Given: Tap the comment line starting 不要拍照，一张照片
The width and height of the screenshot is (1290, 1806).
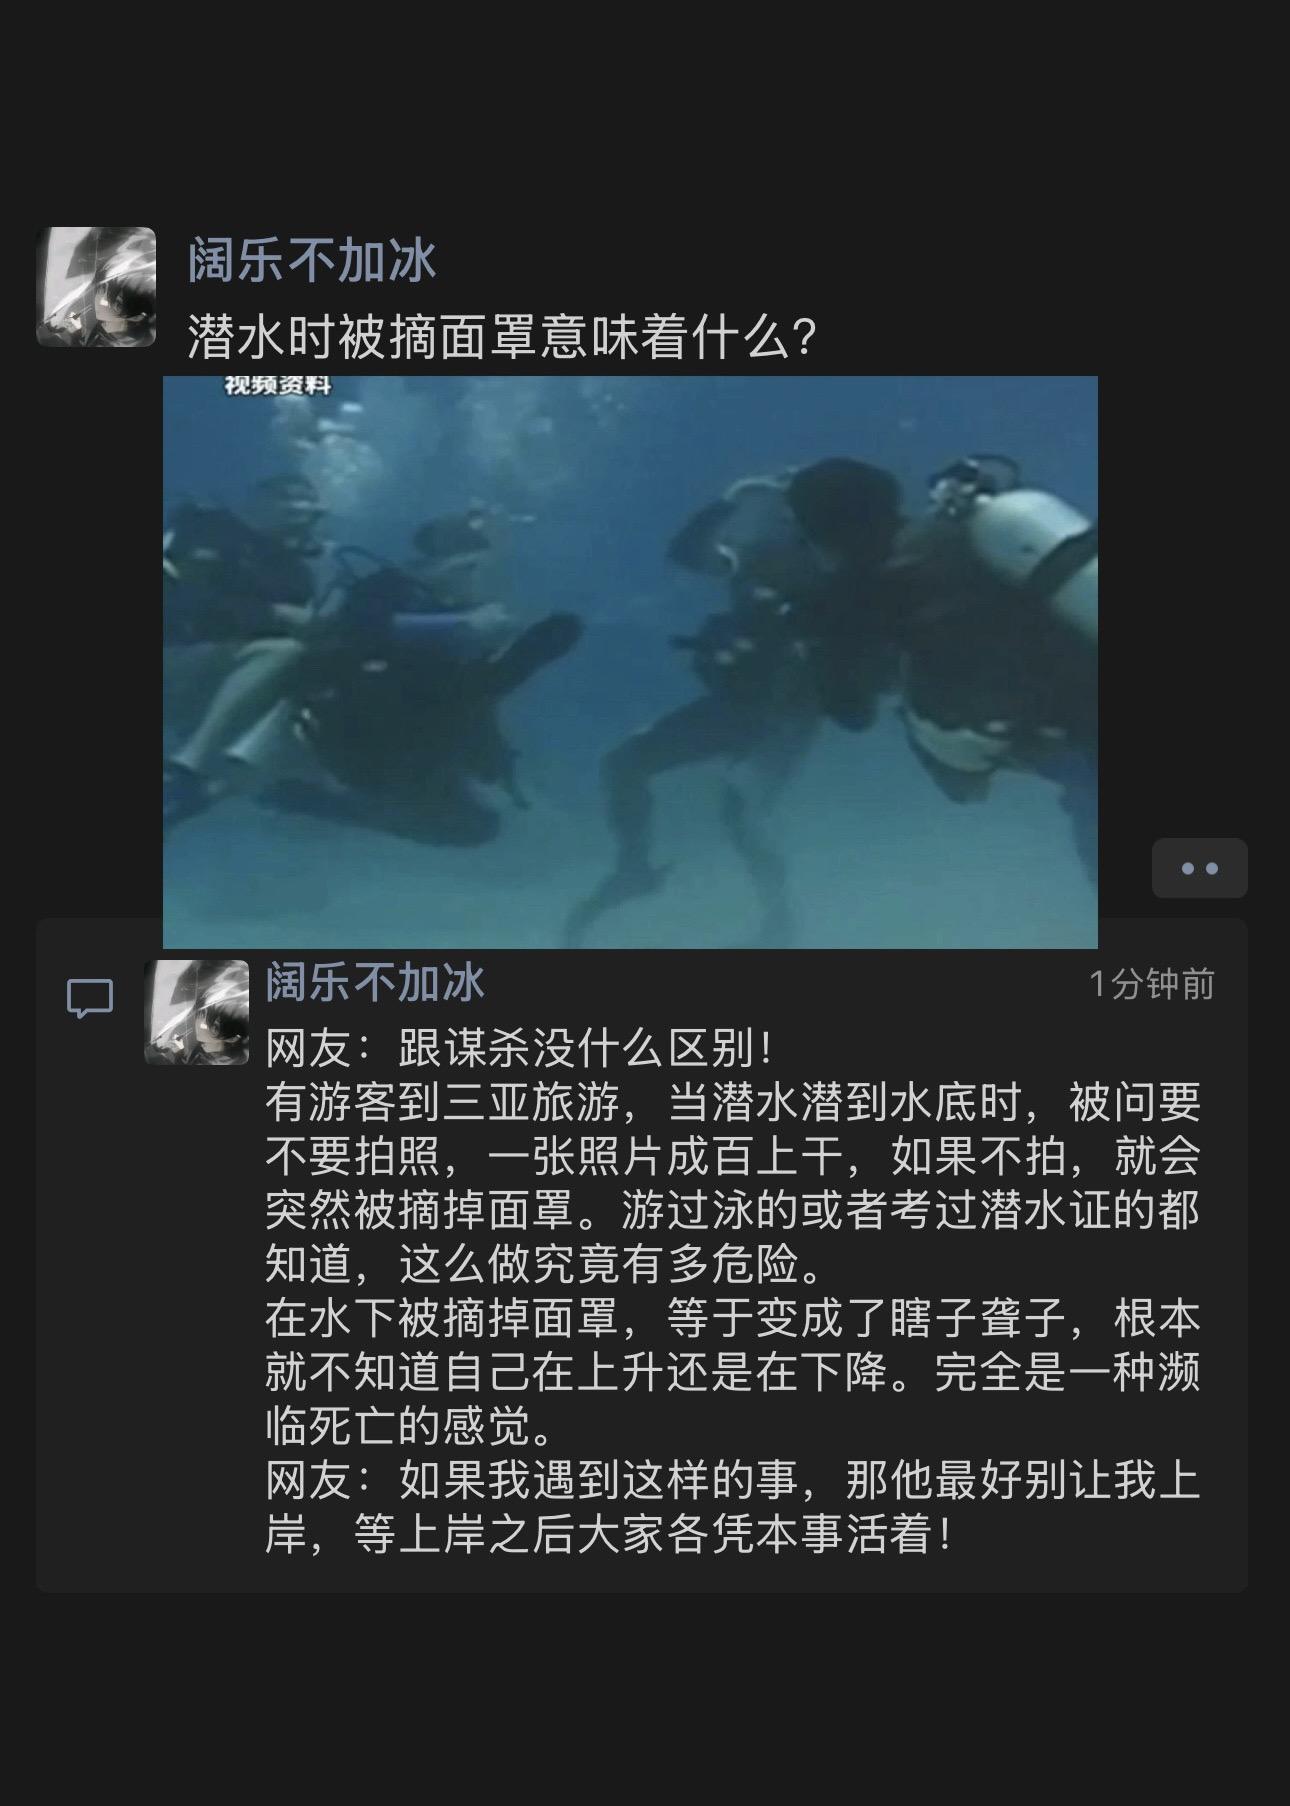Looking at the screenshot, I should 733,1157.
